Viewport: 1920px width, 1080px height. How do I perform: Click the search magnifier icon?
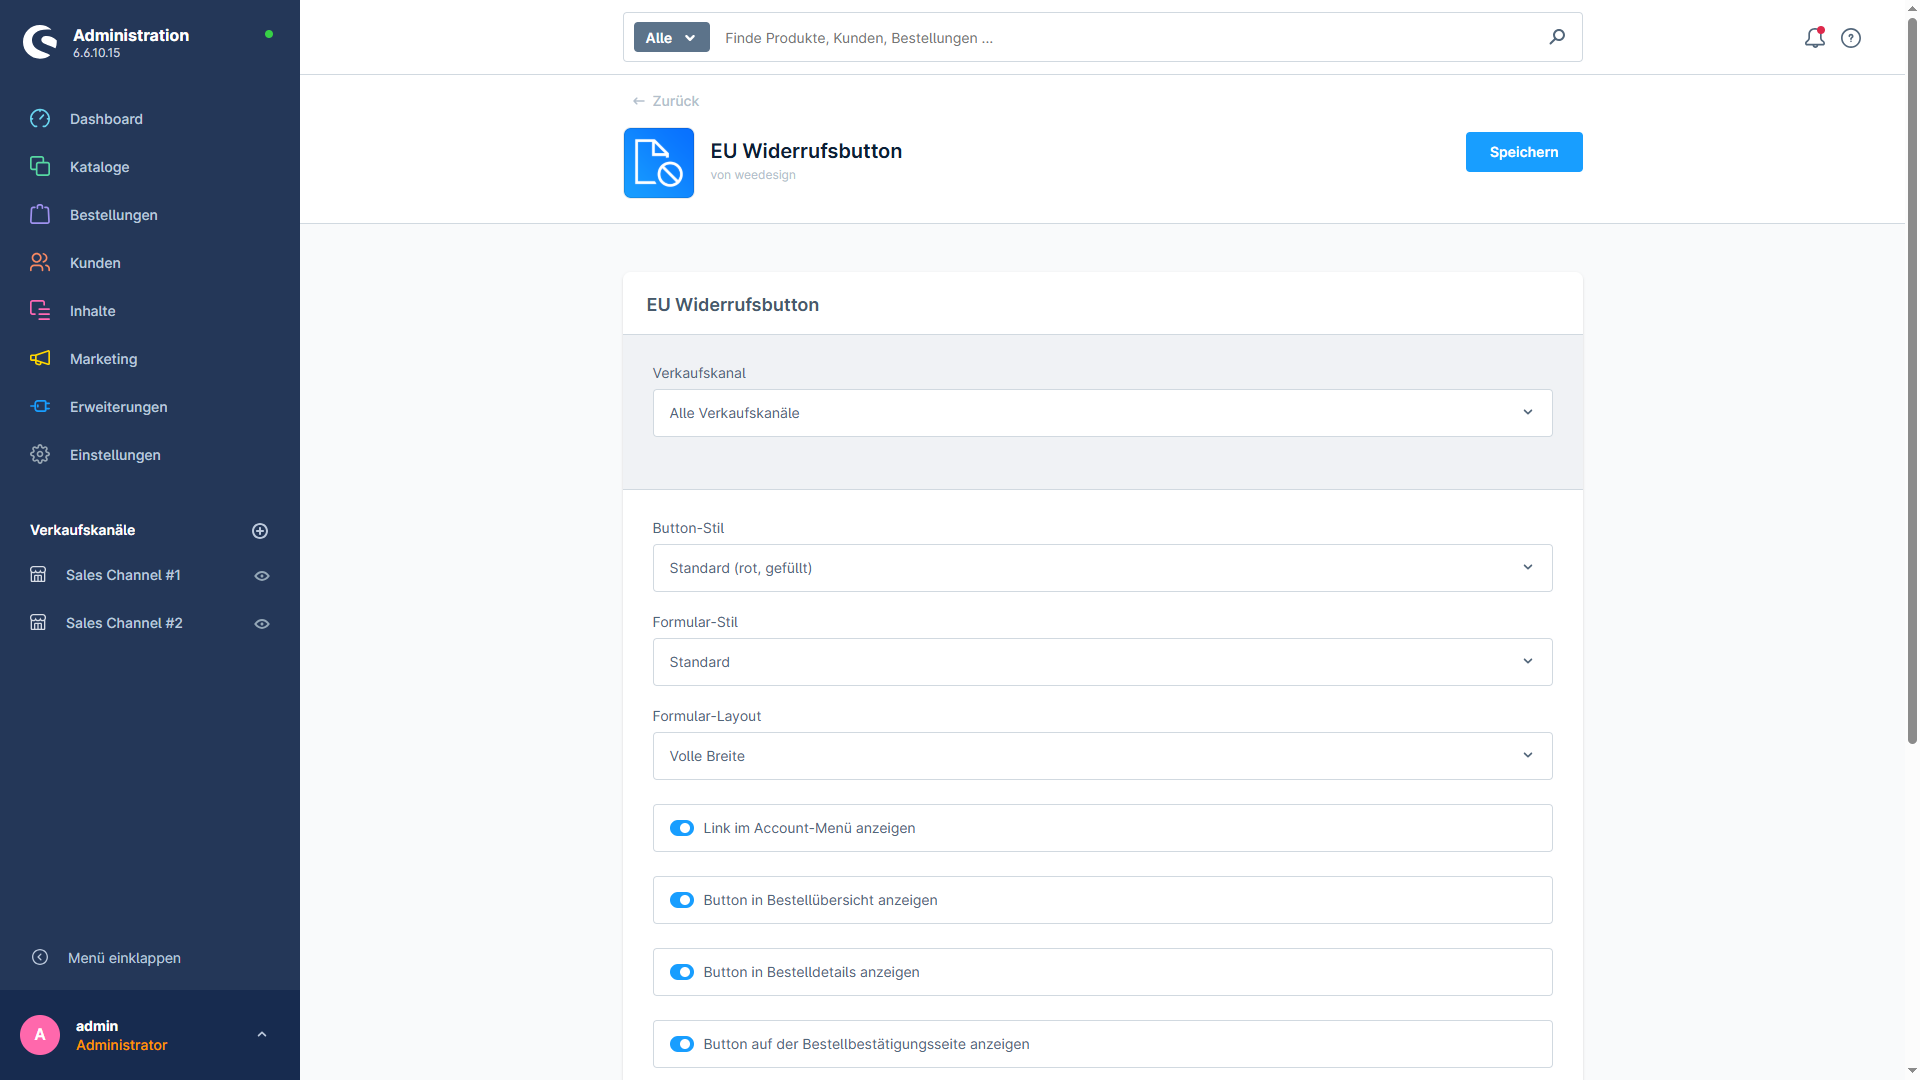tap(1557, 37)
